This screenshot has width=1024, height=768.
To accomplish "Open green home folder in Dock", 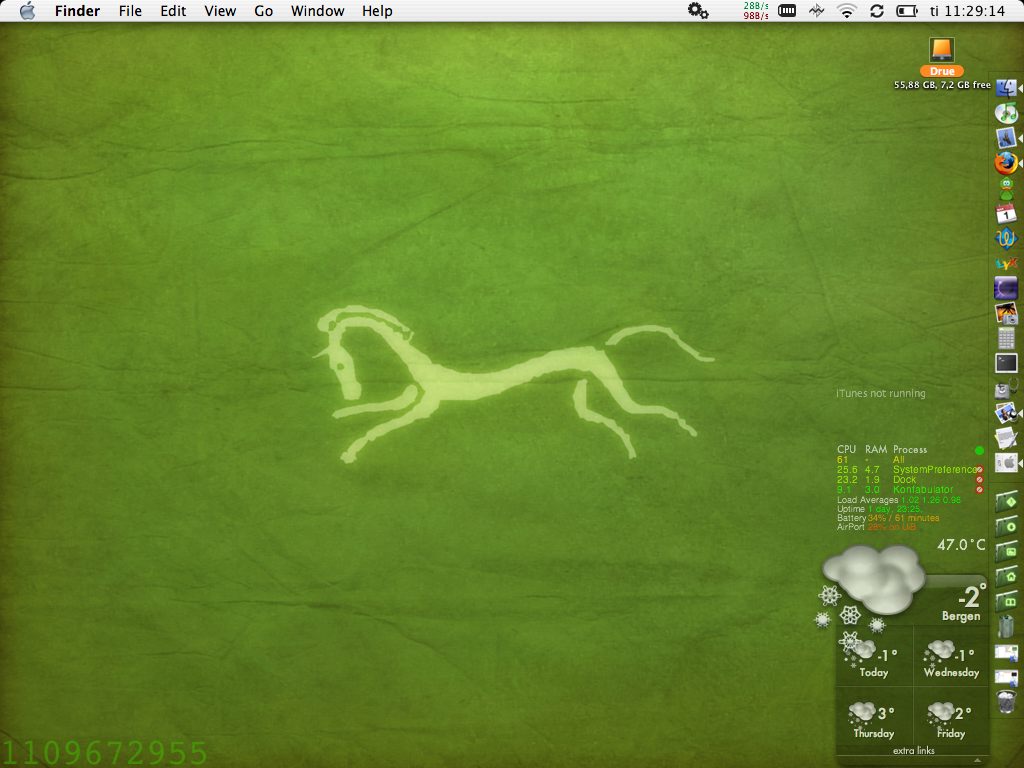I will (1006, 576).
